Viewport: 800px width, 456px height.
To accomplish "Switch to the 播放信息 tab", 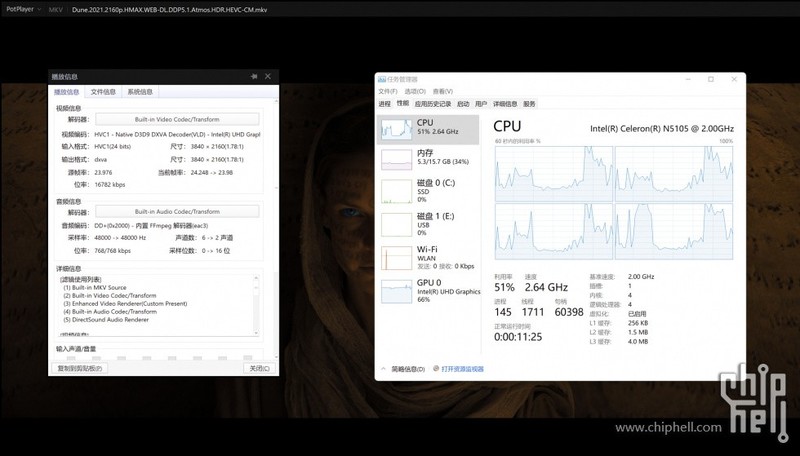I will (67, 92).
